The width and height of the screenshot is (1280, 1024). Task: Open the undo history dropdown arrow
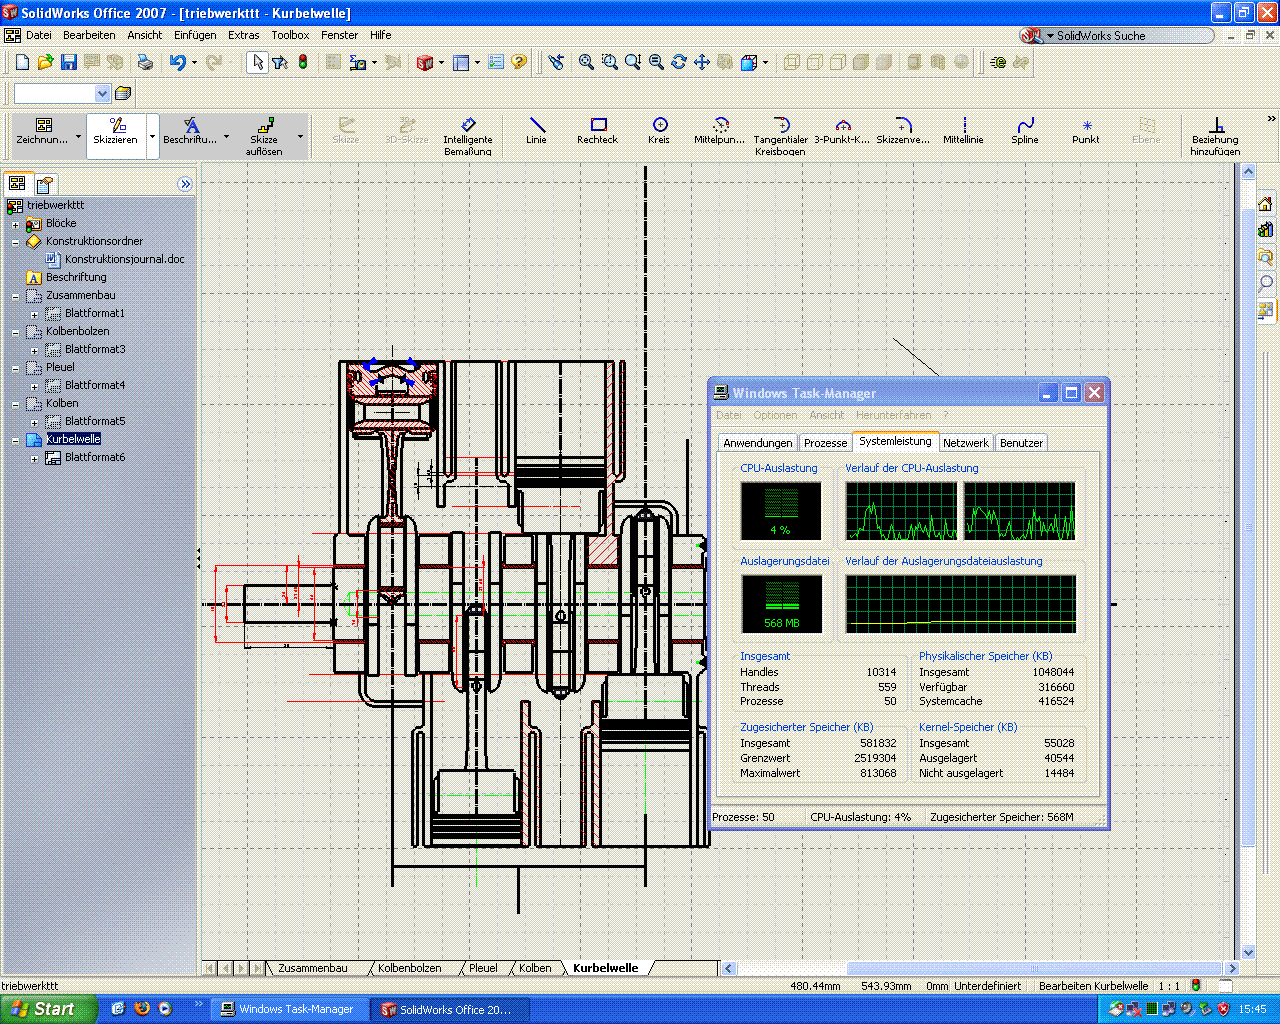(192, 62)
